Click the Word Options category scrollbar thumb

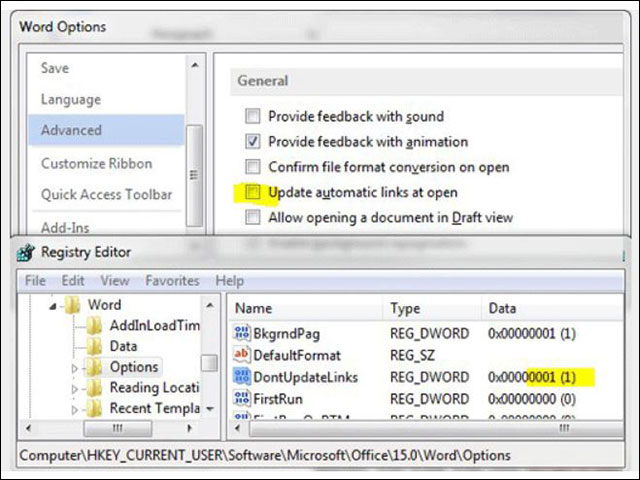point(194,176)
